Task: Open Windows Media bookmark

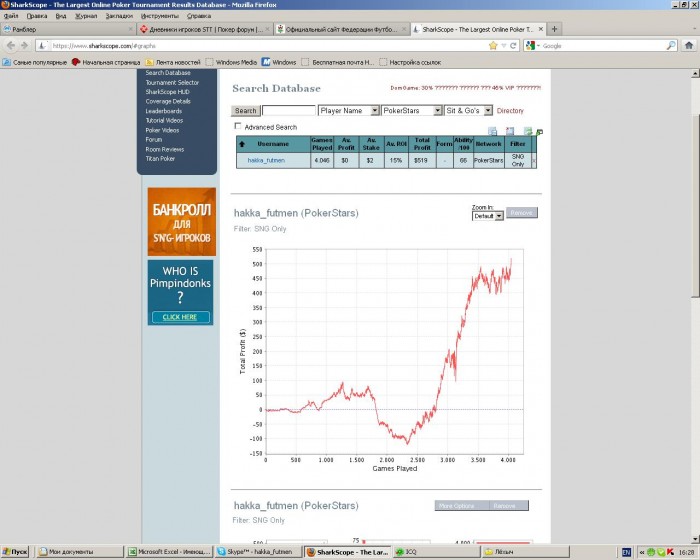Action: 231,62
